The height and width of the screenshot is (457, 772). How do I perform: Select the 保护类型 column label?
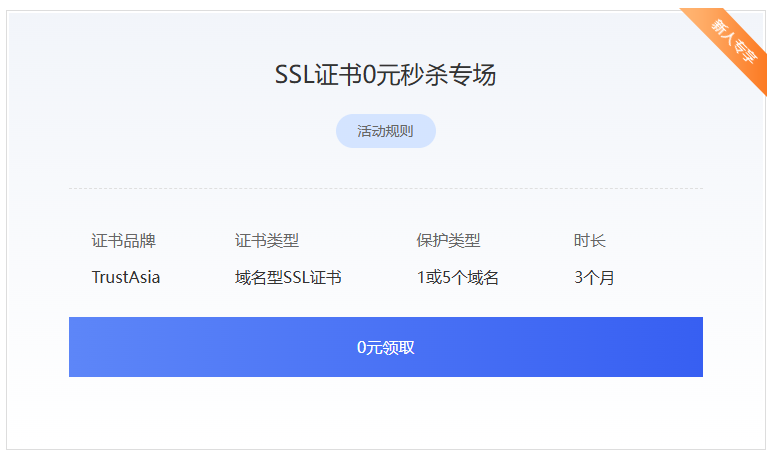tap(448, 240)
